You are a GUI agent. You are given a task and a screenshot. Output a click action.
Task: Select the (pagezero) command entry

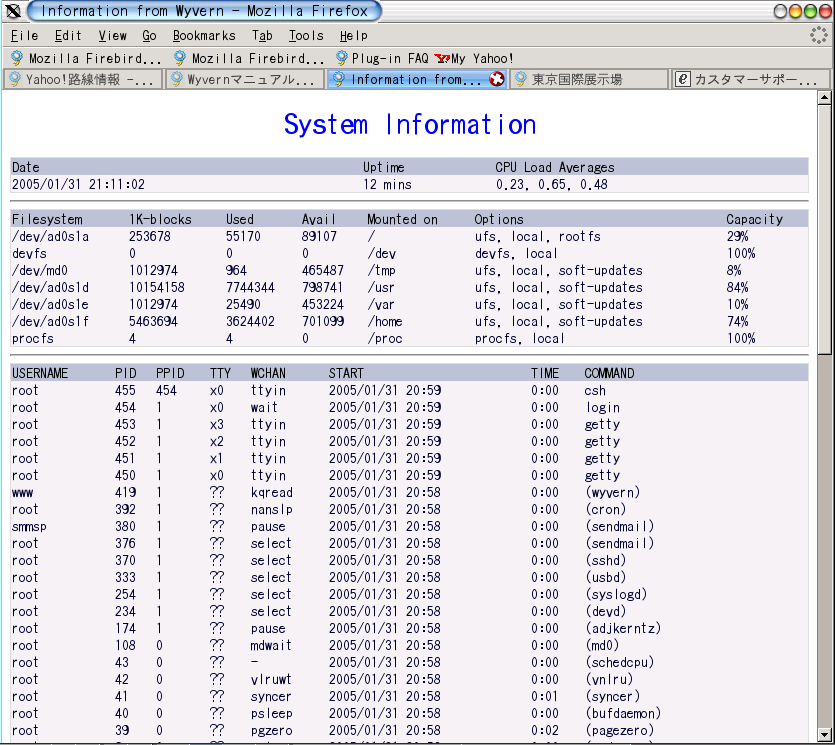click(x=619, y=731)
